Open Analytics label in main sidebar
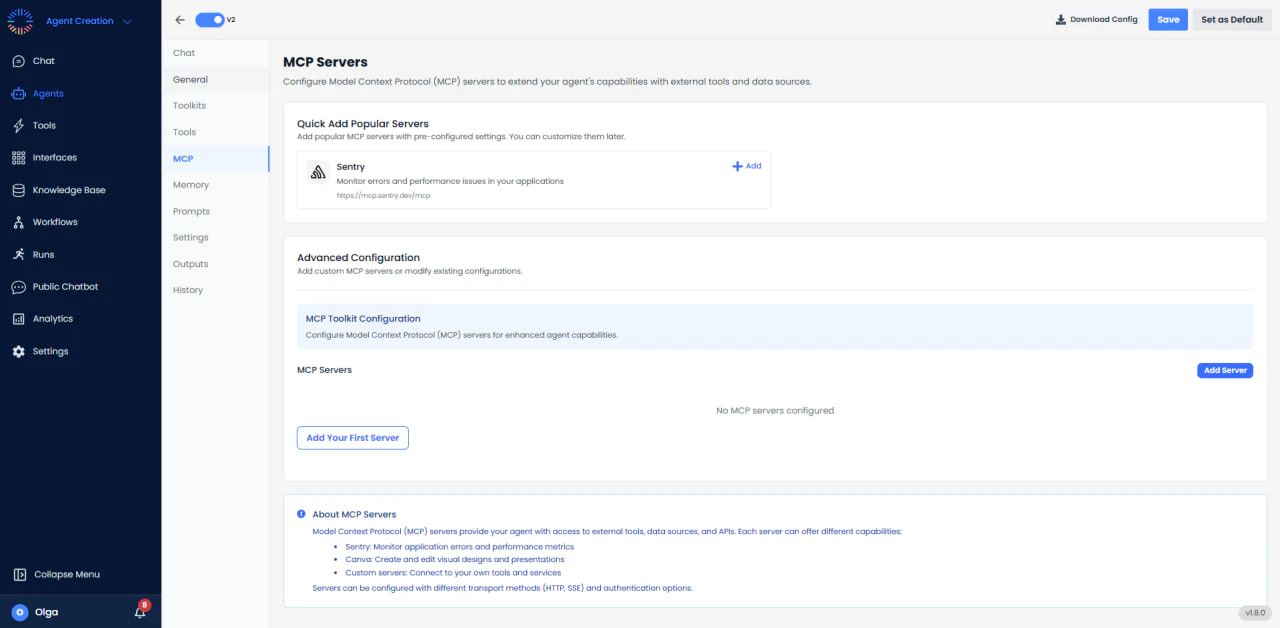 pos(53,319)
